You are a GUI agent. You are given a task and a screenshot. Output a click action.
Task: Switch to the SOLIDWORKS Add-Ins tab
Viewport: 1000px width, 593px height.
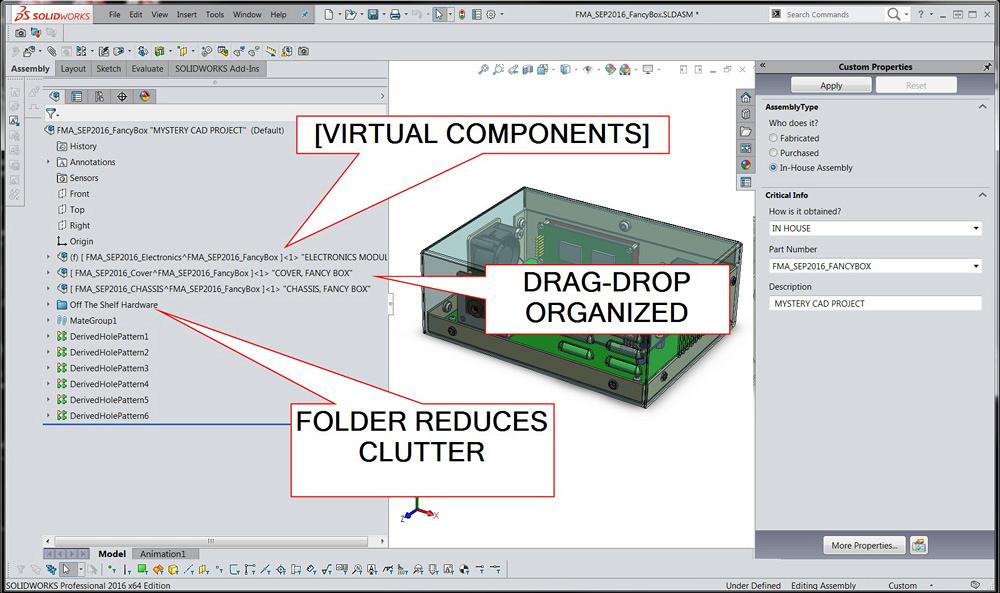point(217,69)
